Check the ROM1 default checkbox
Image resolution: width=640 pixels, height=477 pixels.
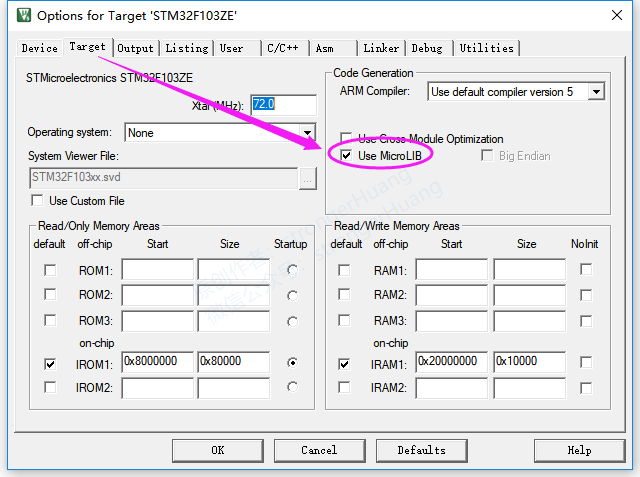click(50, 270)
